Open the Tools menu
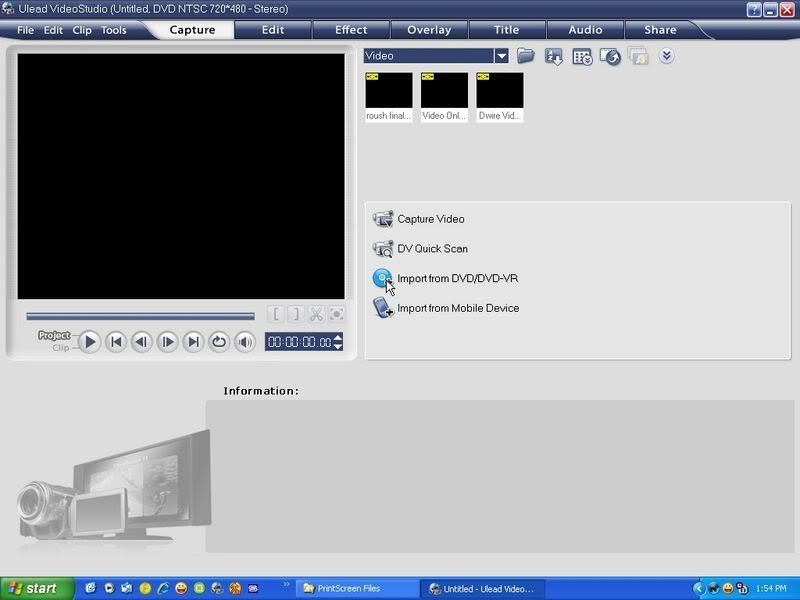The height and width of the screenshot is (600, 800). [113, 30]
